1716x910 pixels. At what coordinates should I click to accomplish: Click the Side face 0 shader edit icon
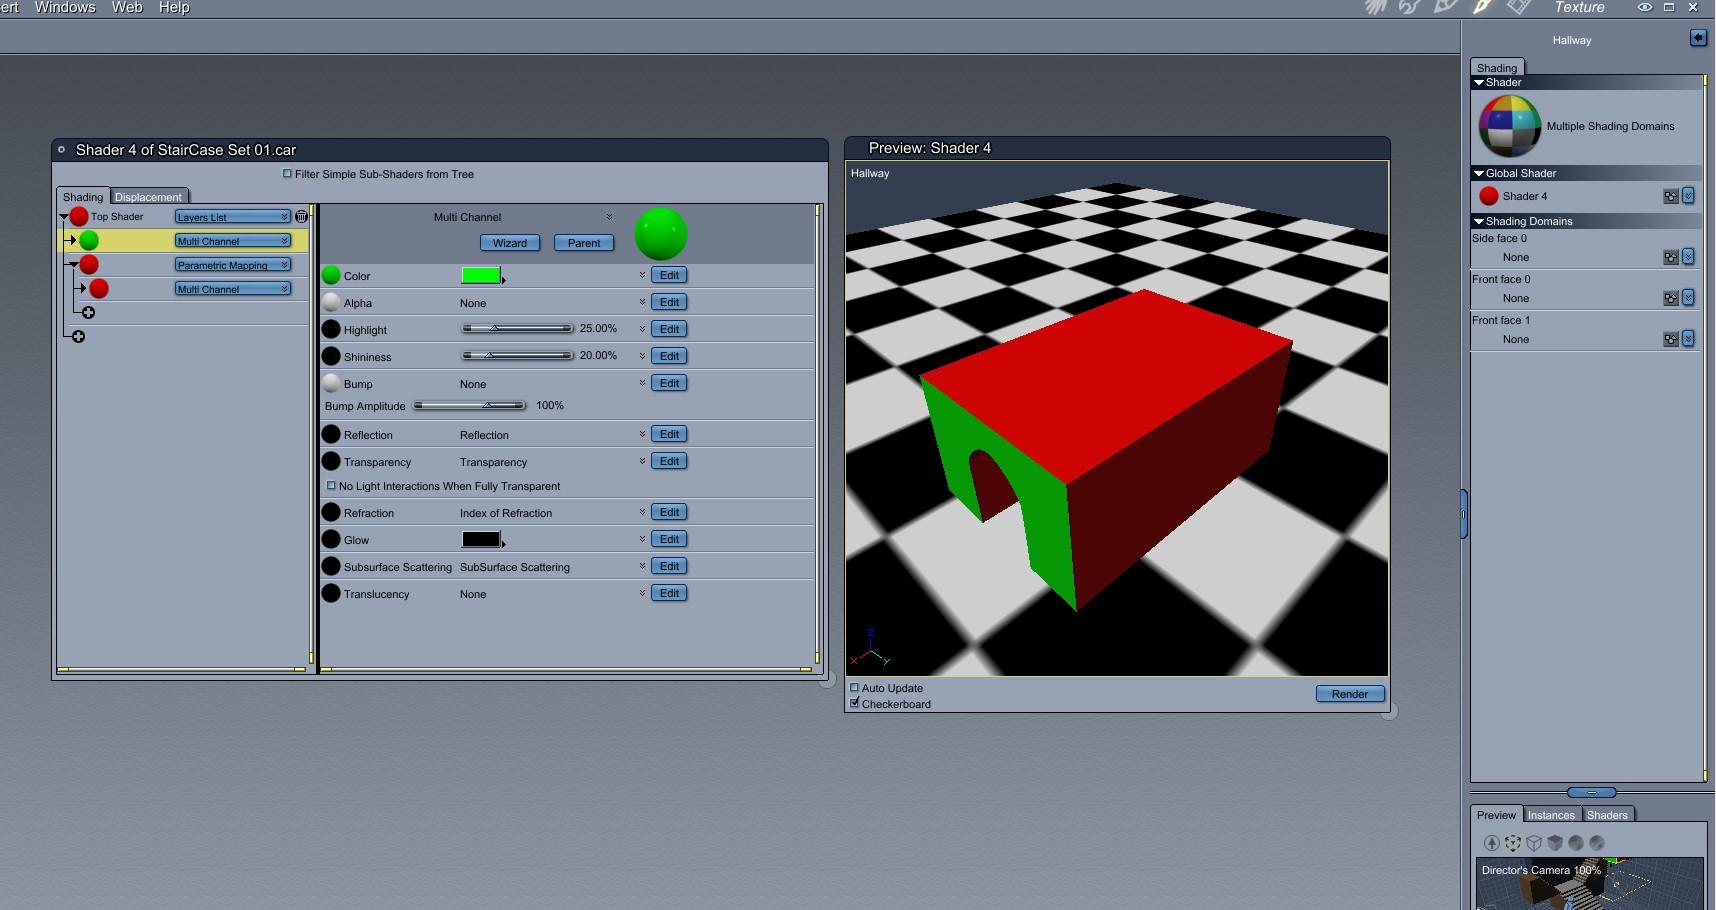(x=1670, y=257)
